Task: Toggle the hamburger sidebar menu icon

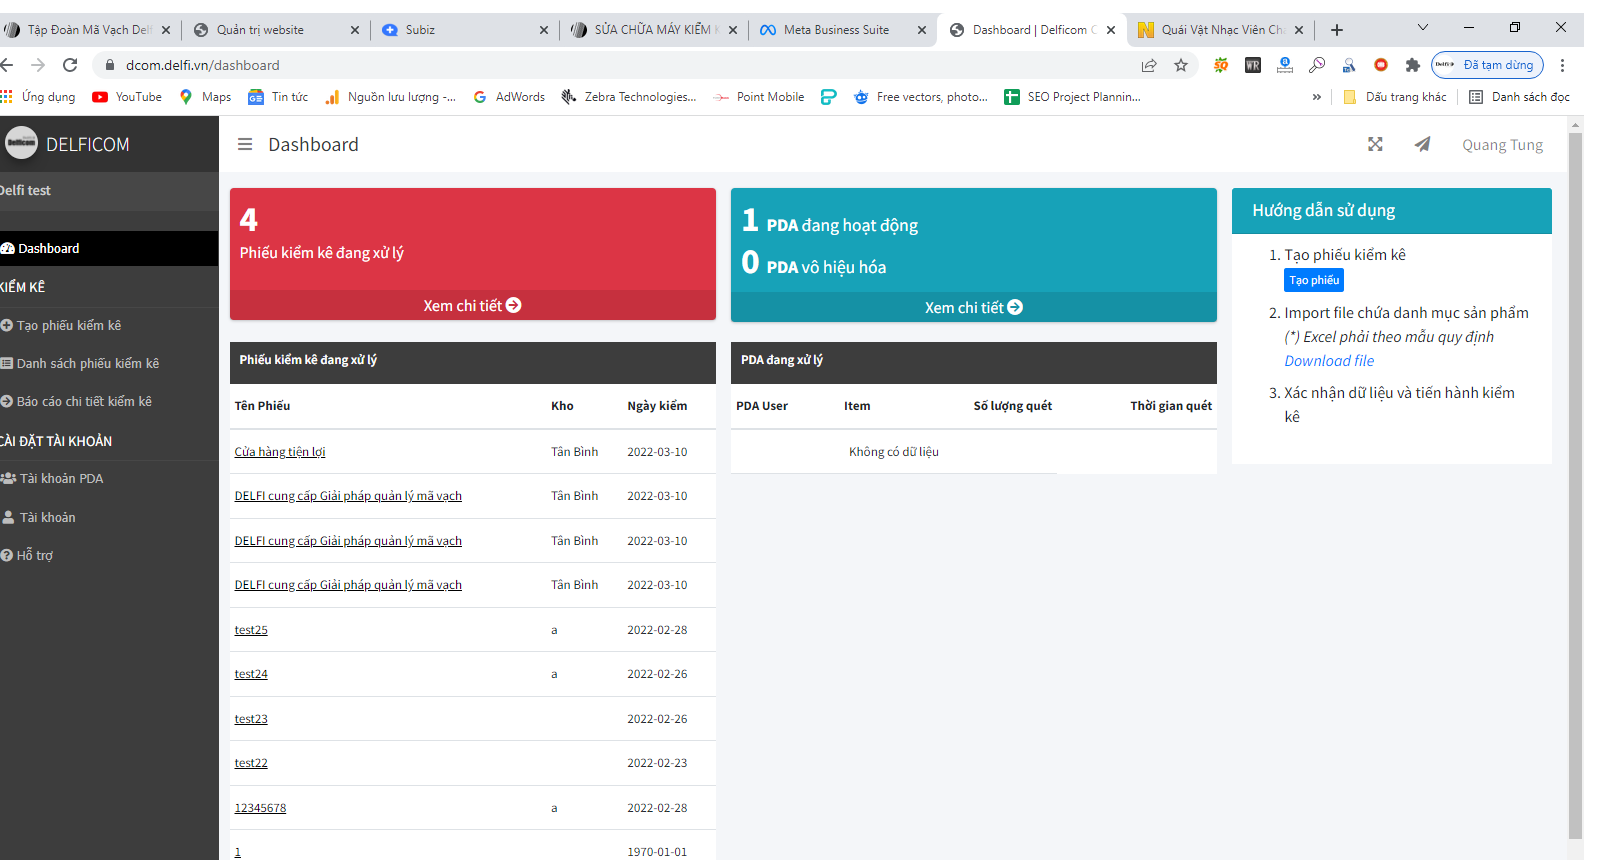Action: pyautogui.click(x=245, y=145)
